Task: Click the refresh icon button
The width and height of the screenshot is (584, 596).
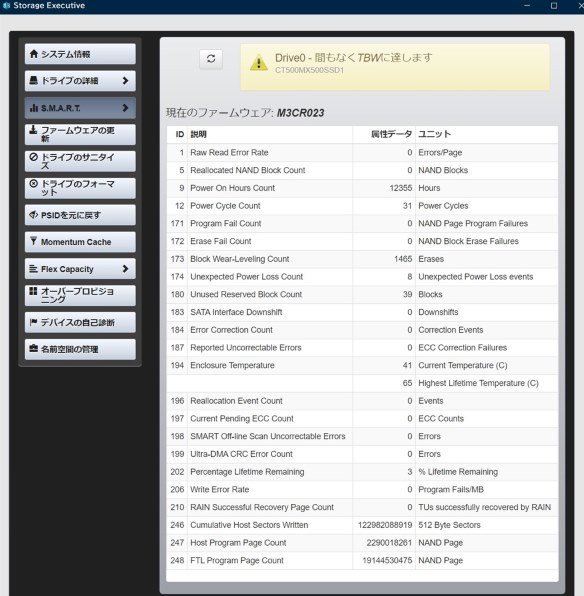Action: [211, 59]
